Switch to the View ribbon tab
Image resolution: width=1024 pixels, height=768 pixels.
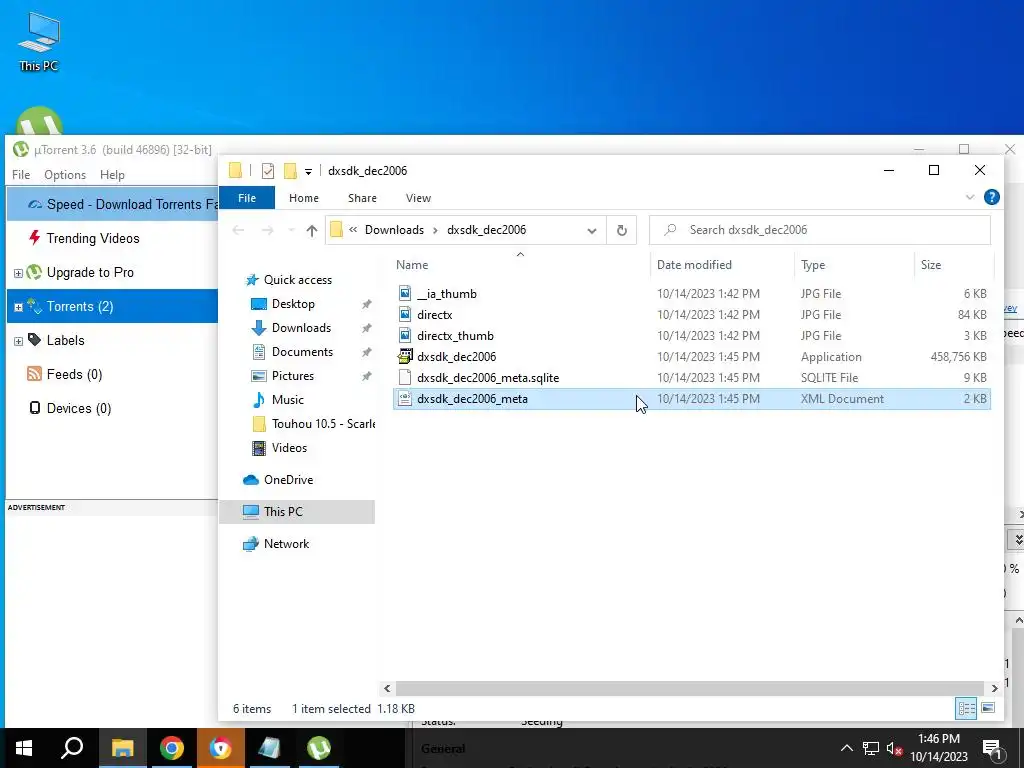click(x=418, y=198)
